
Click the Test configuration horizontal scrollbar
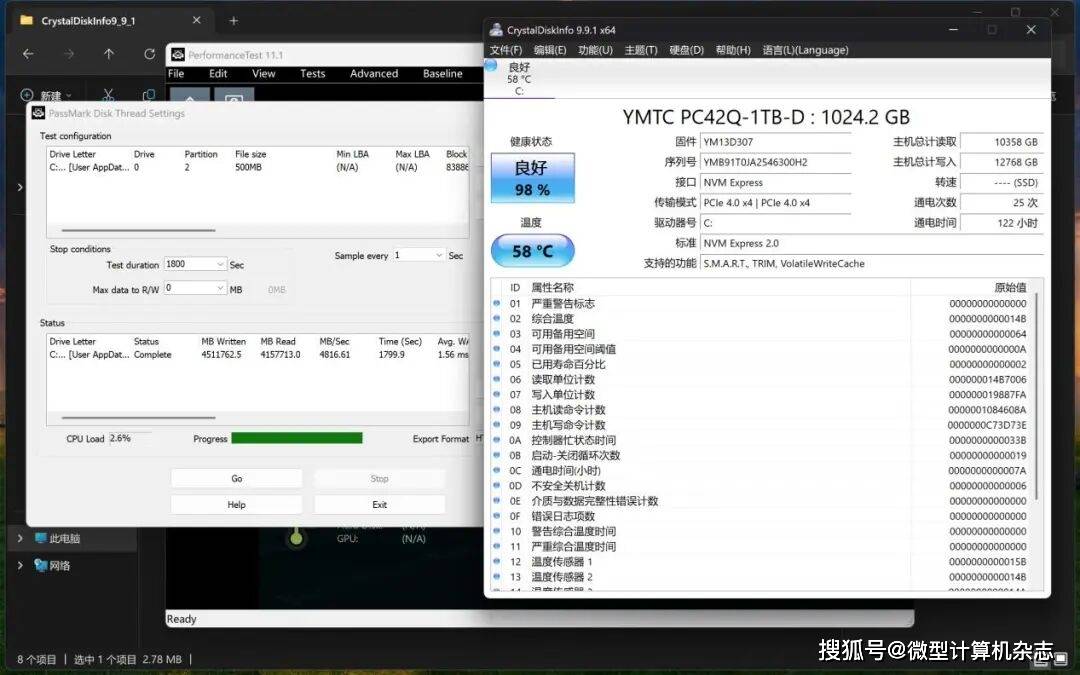click(138, 230)
